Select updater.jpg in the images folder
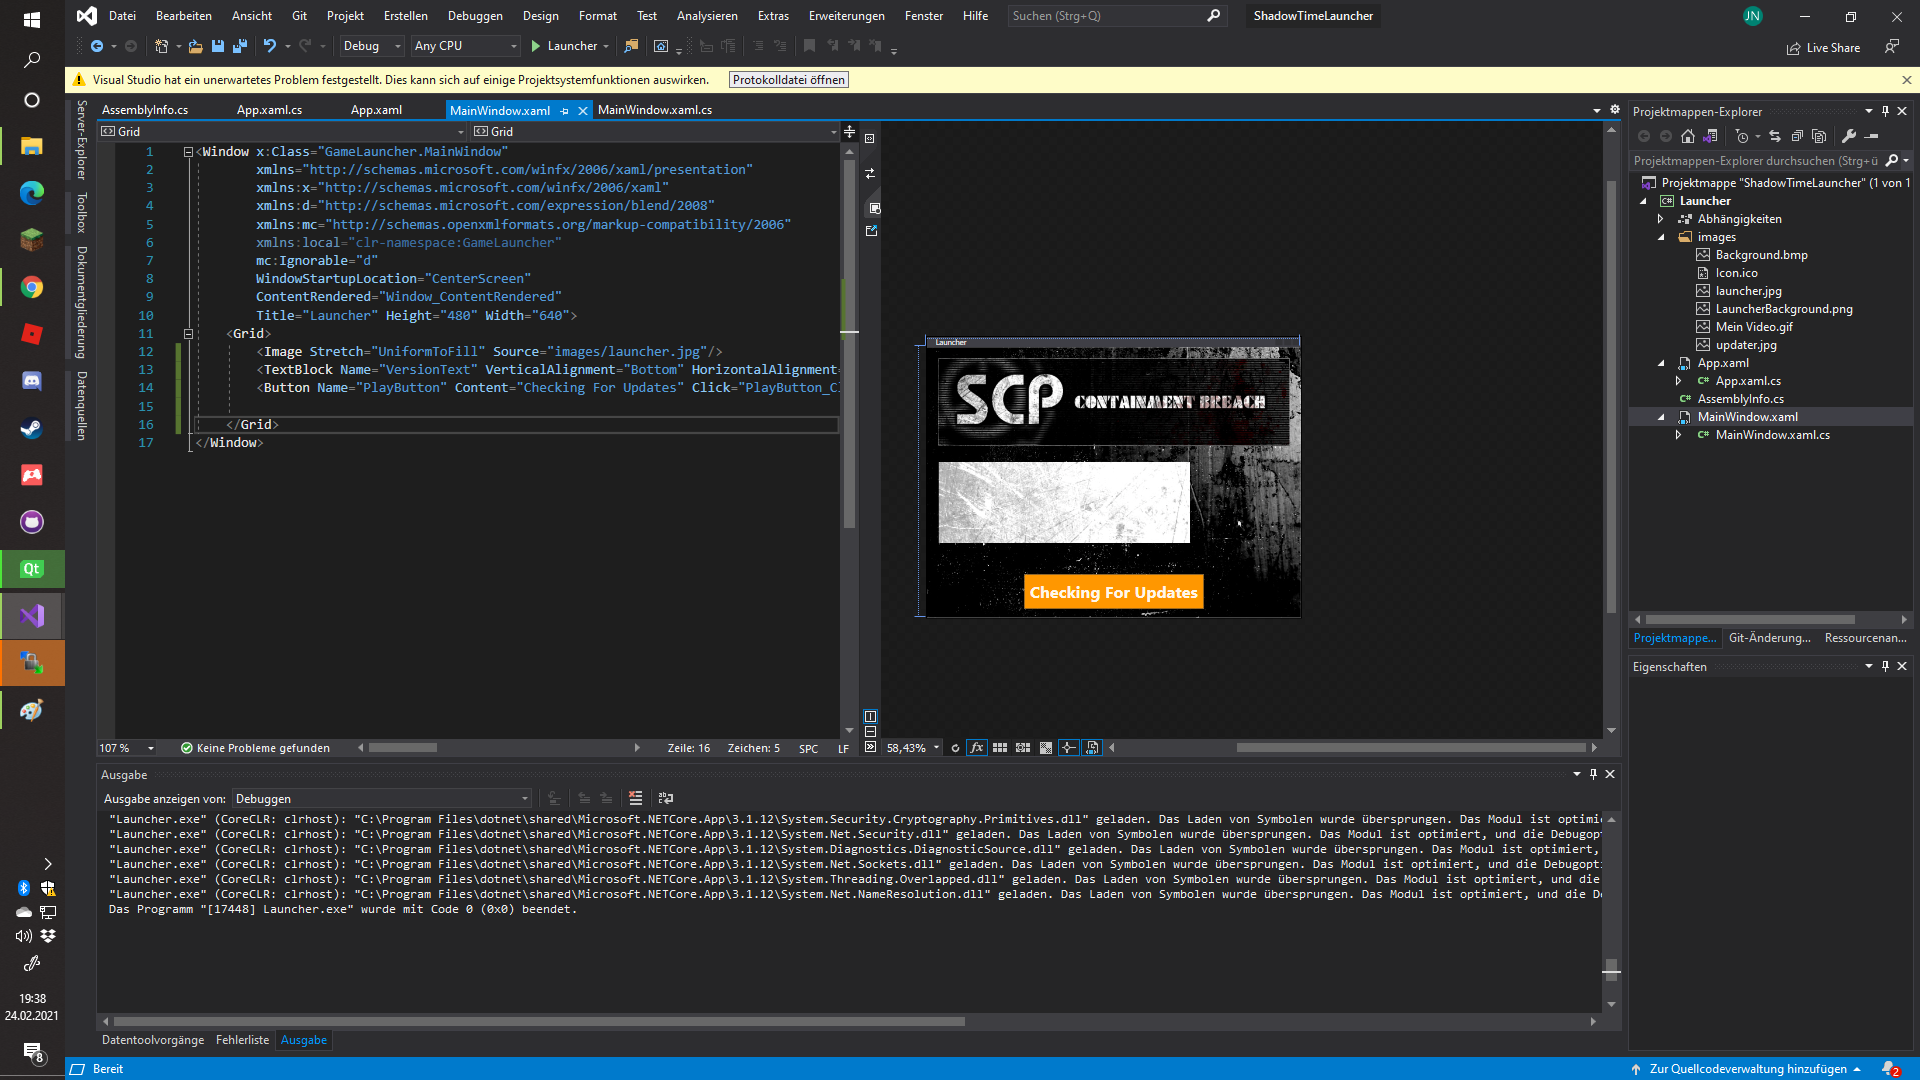 1746,344
